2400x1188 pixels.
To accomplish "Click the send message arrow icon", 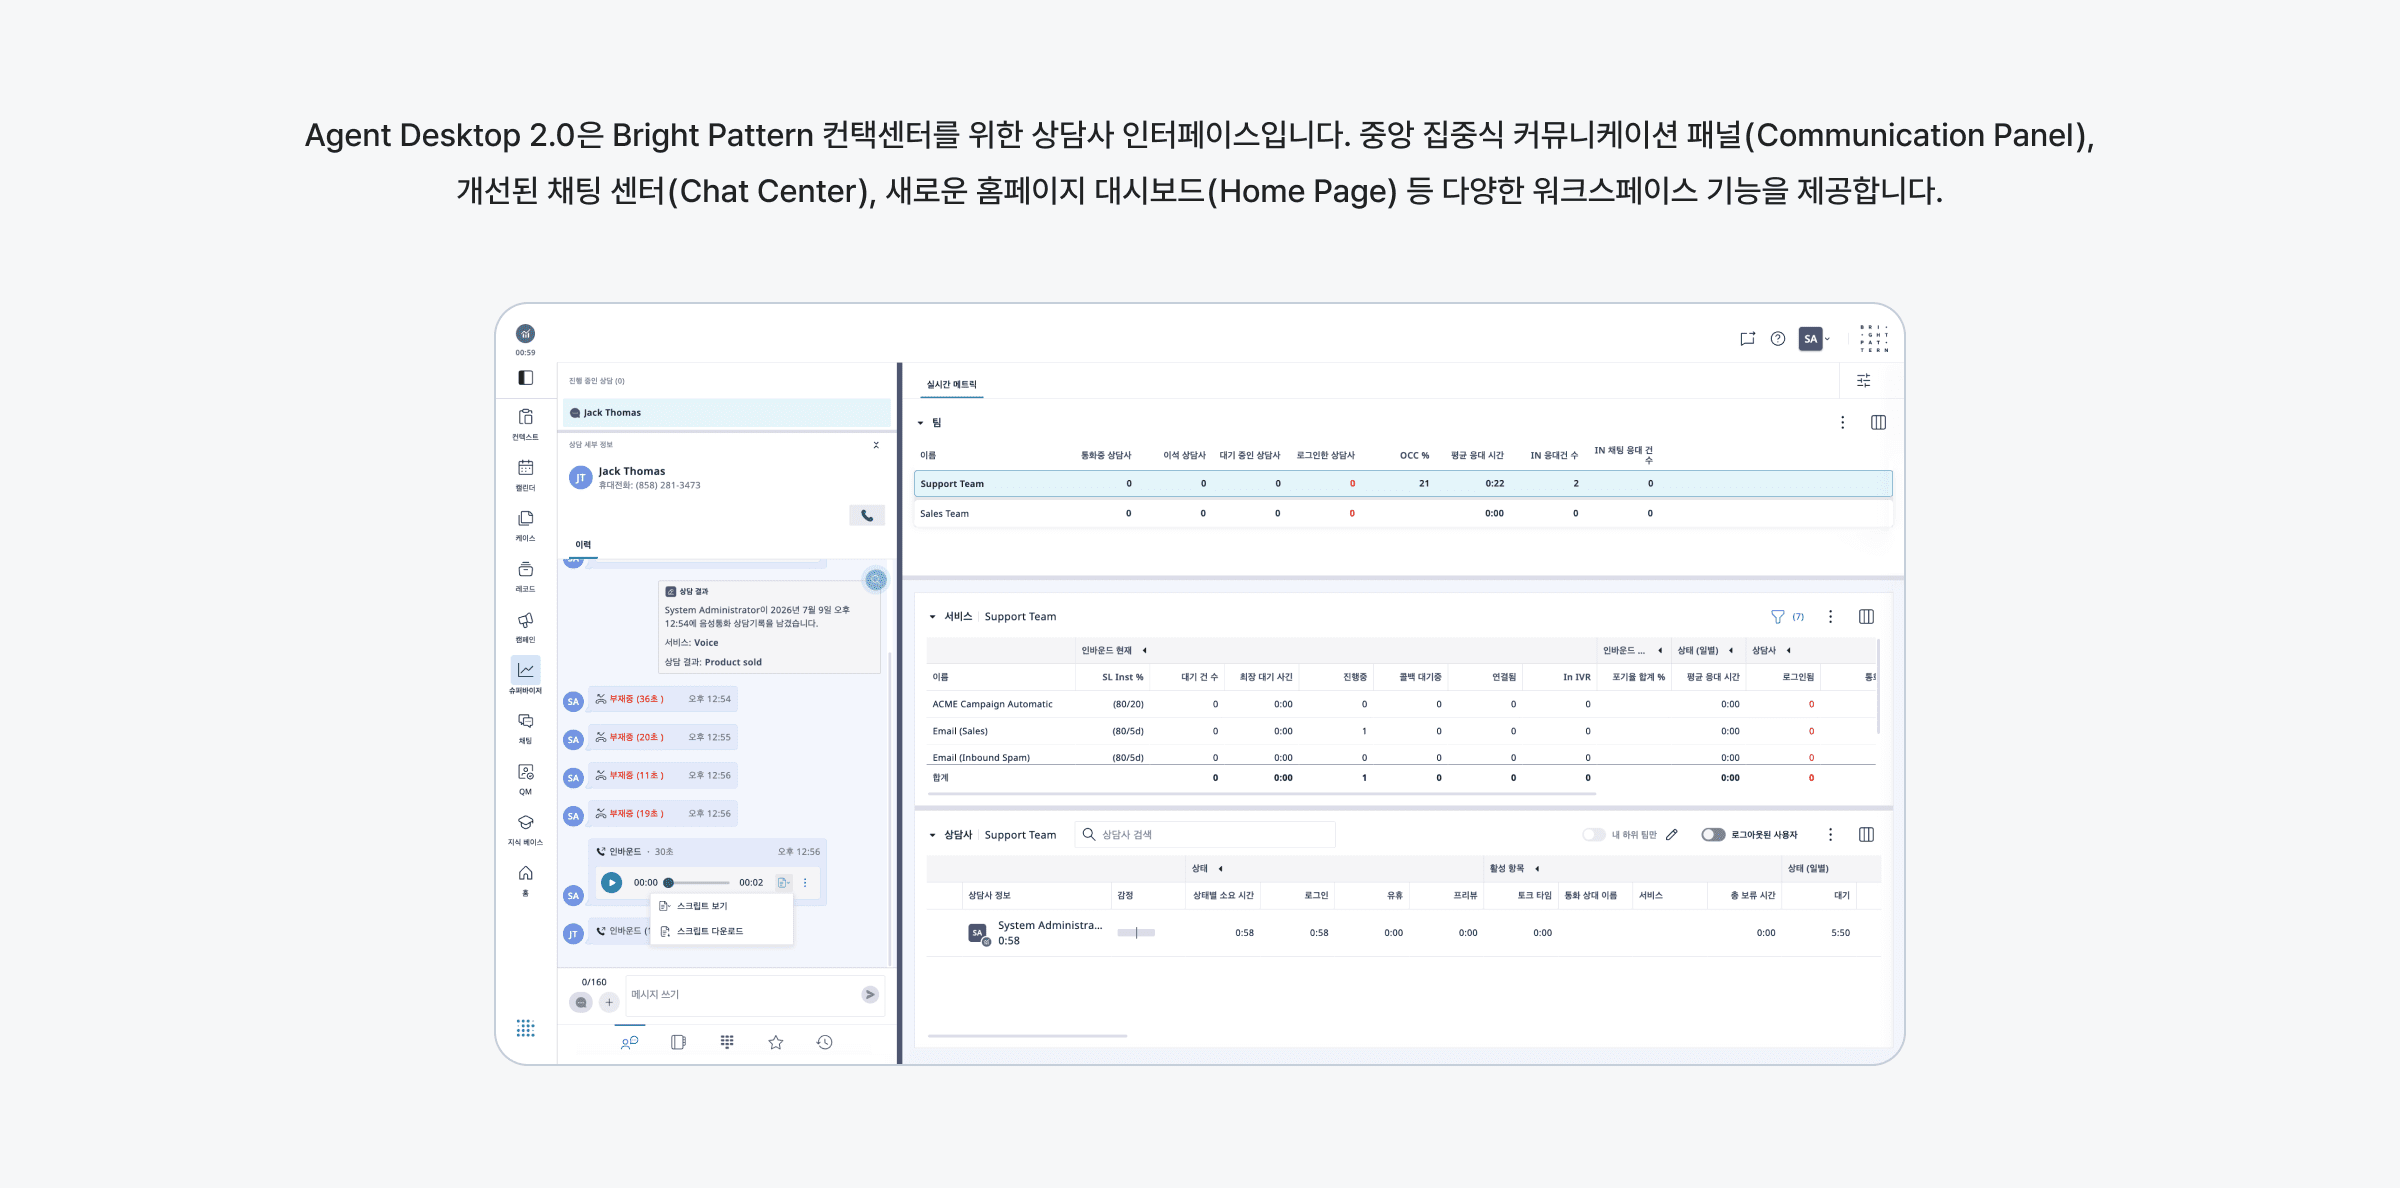I will click(x=870, y=994).
